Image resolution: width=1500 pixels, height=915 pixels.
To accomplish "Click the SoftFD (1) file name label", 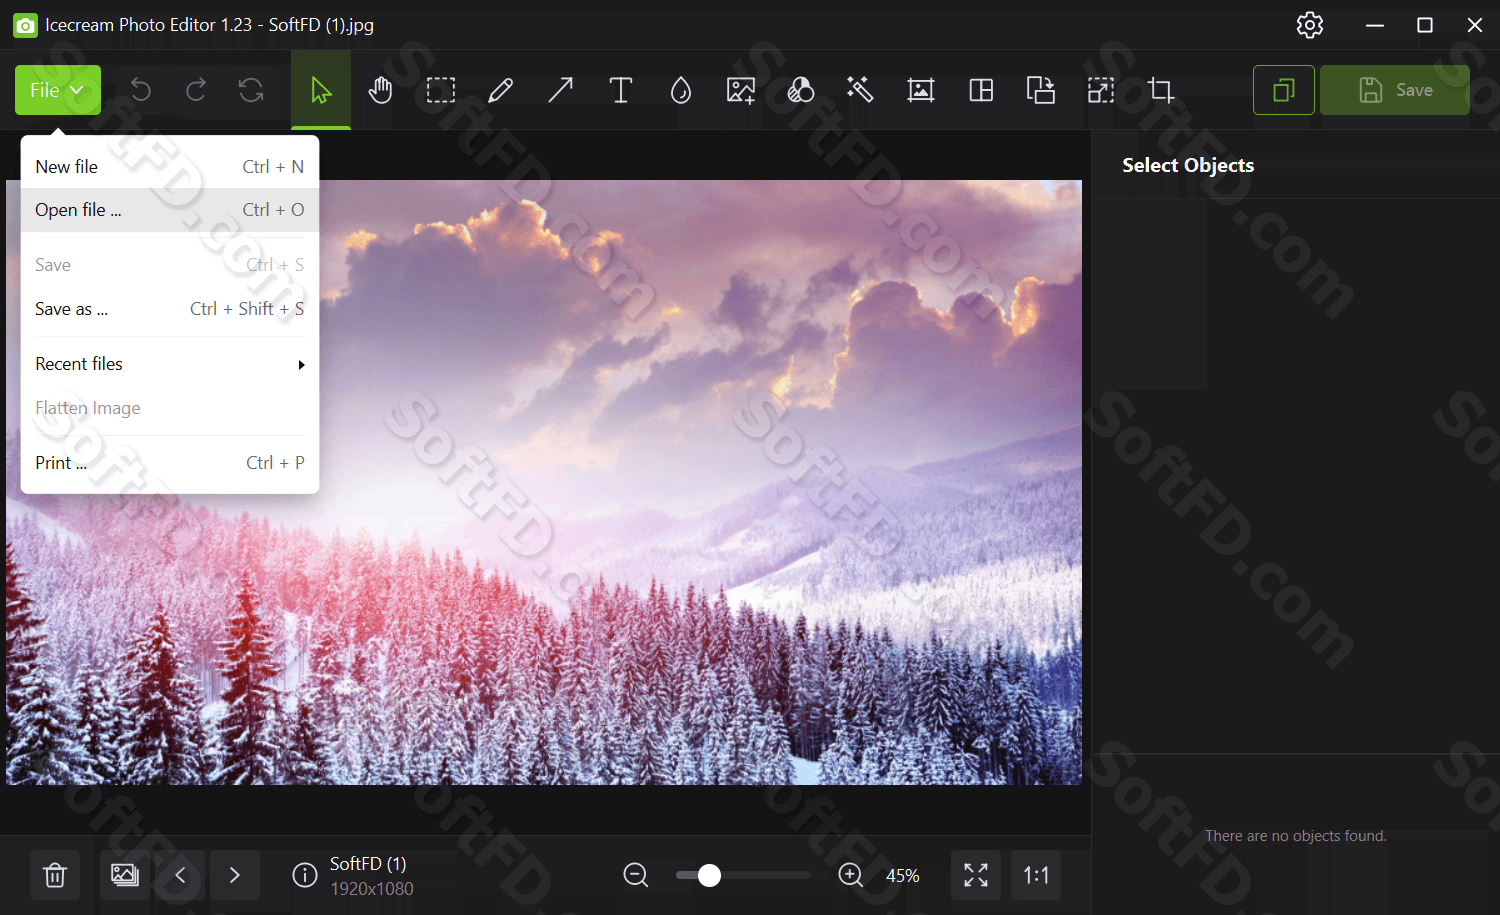I will click(x=368, y=864).
